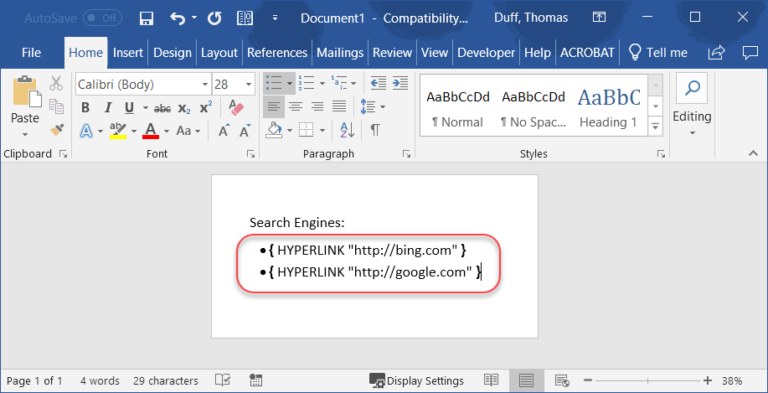Open Paragraph dialog launcher

point(407,154)
